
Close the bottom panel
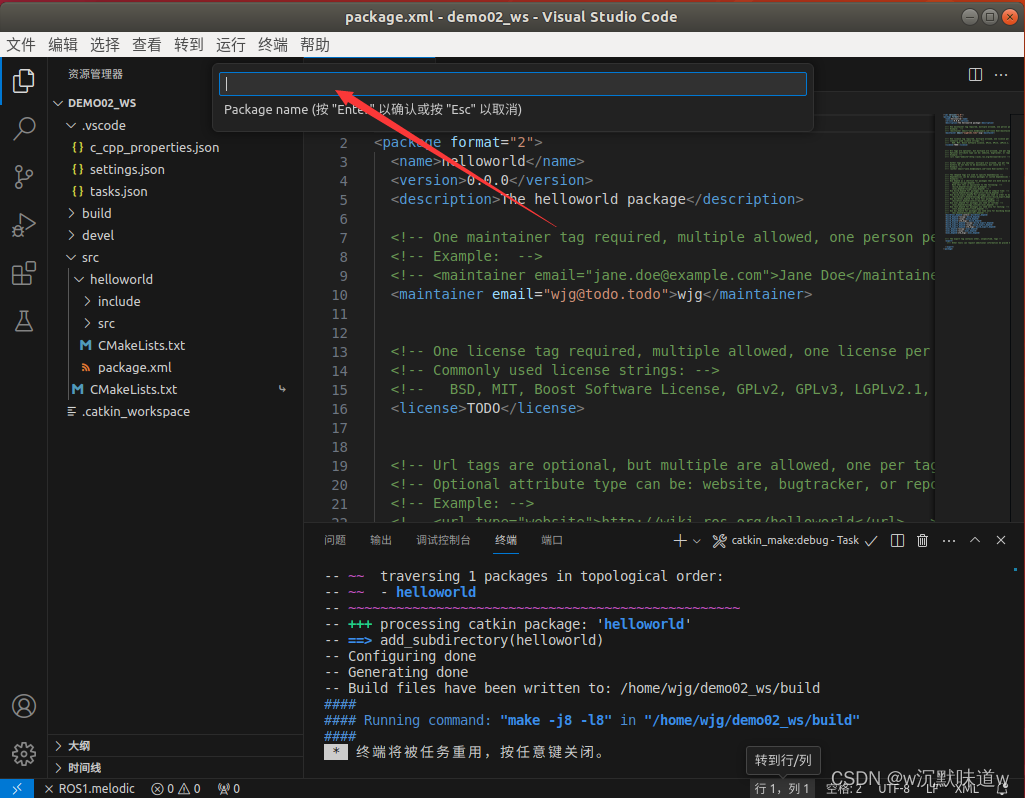(1001, 540)
